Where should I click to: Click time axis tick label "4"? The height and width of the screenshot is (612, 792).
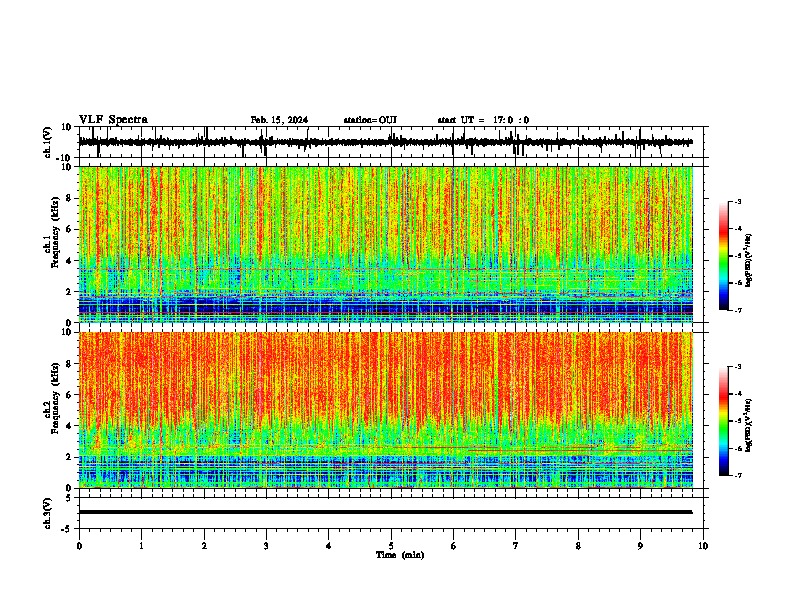tap(329, 546)
